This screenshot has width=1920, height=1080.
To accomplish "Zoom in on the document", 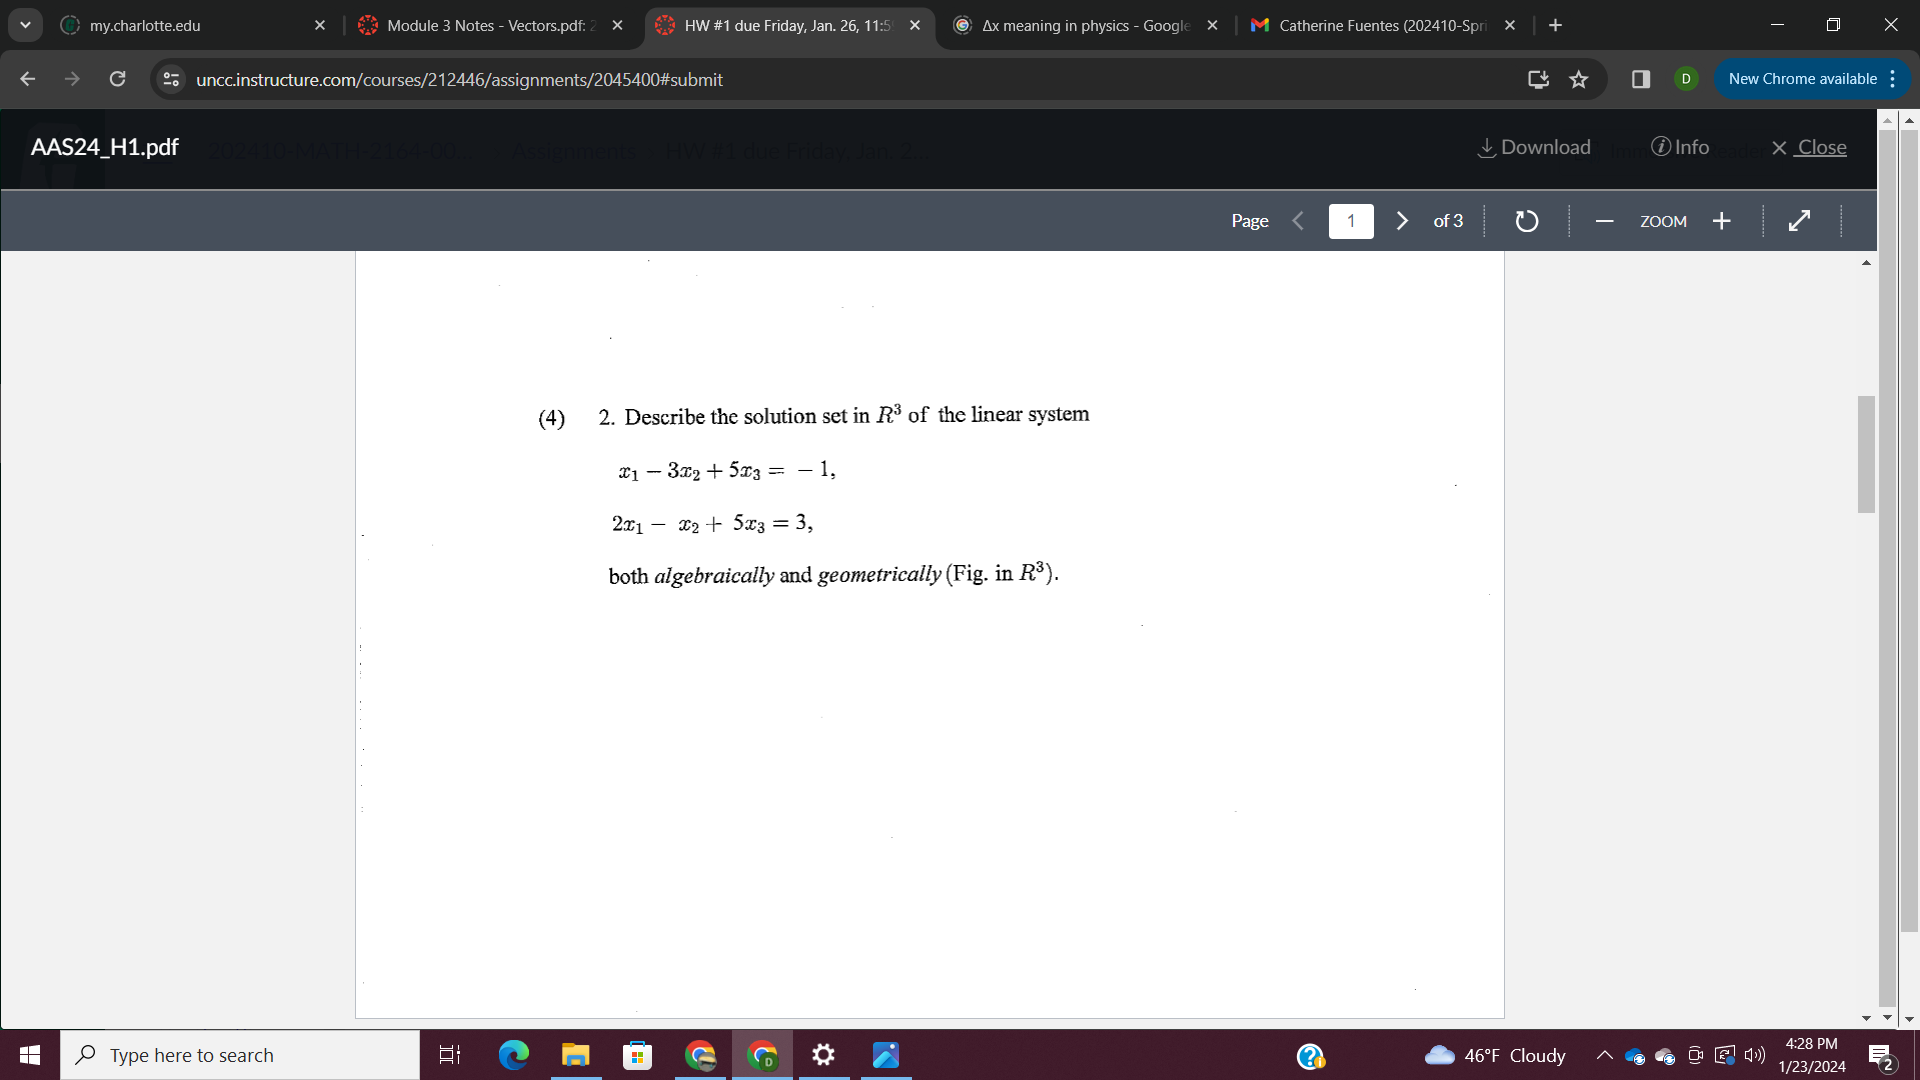I will [x=1722, y=220].
